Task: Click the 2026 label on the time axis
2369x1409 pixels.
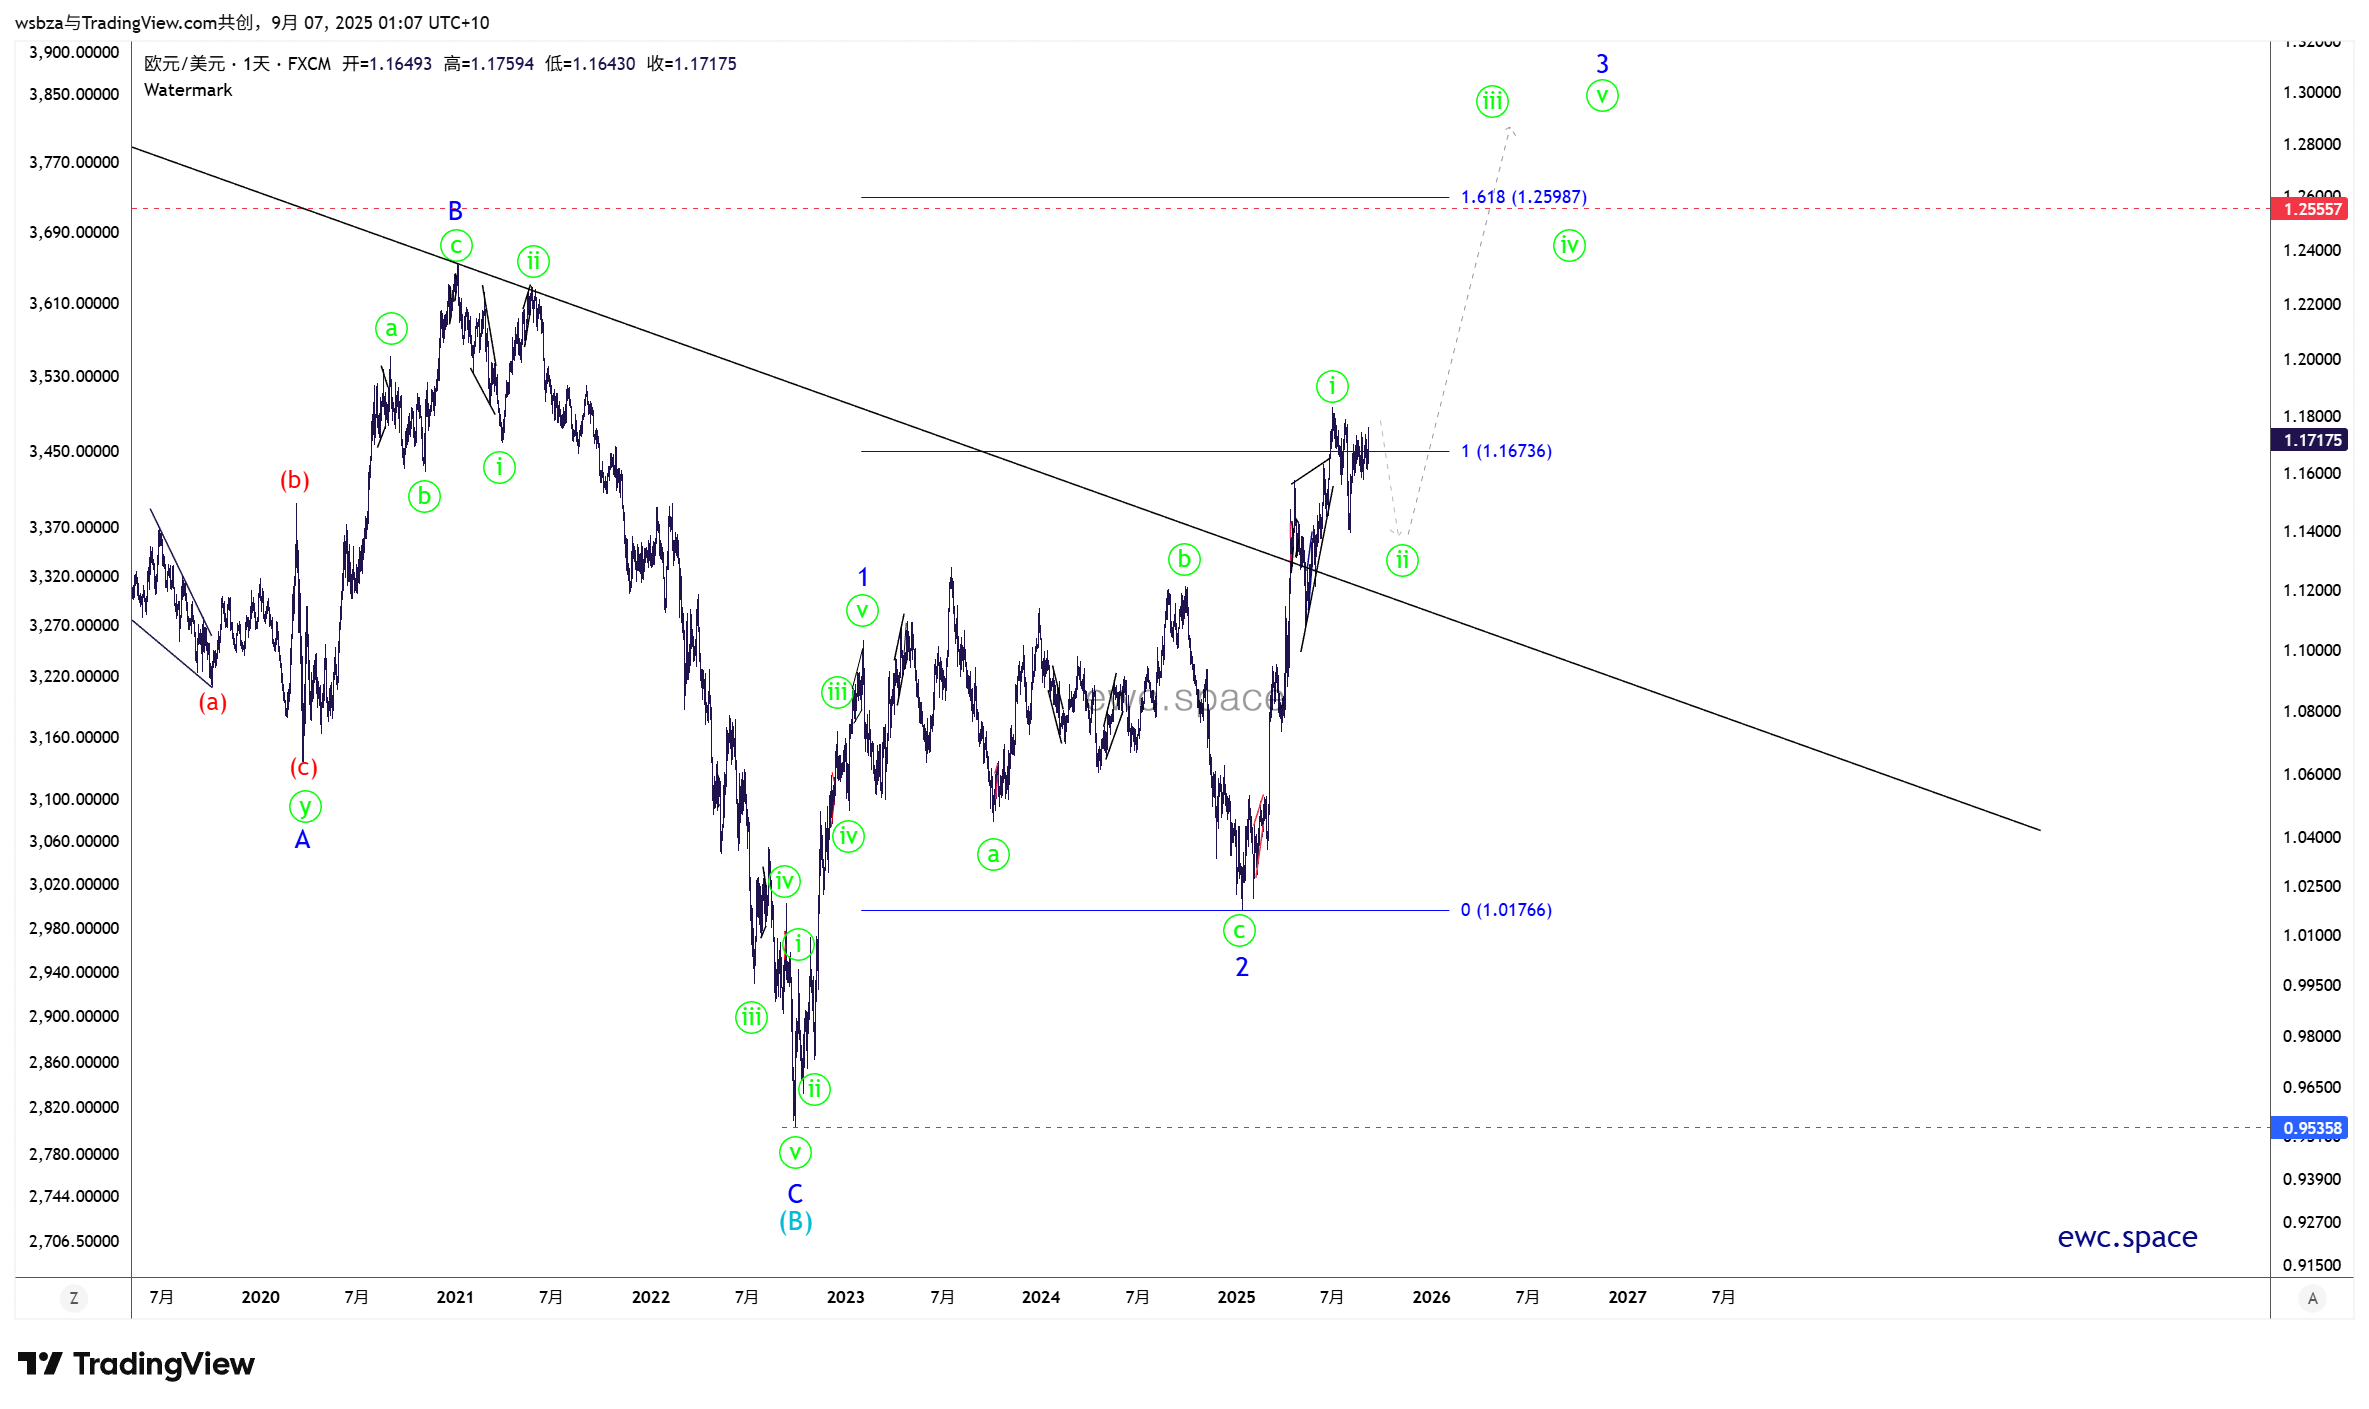Action: (1431, 1297)
